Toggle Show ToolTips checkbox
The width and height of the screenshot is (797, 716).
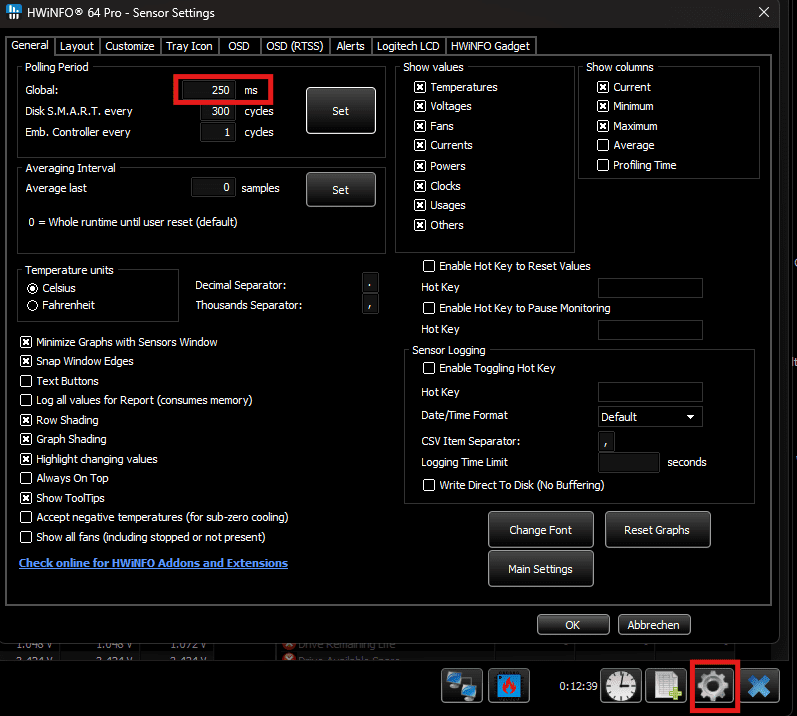[x=26, y=498]
